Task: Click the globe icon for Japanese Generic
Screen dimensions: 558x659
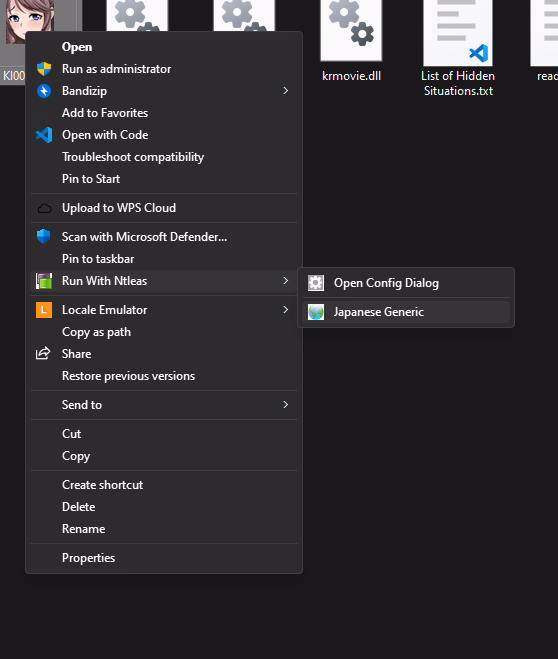Action: [x=316, y=312]
